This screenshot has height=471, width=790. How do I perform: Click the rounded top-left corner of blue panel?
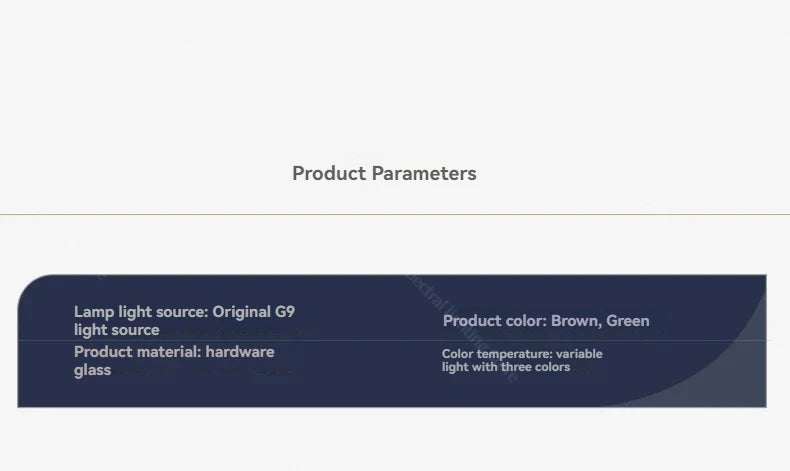click(32, 288)
